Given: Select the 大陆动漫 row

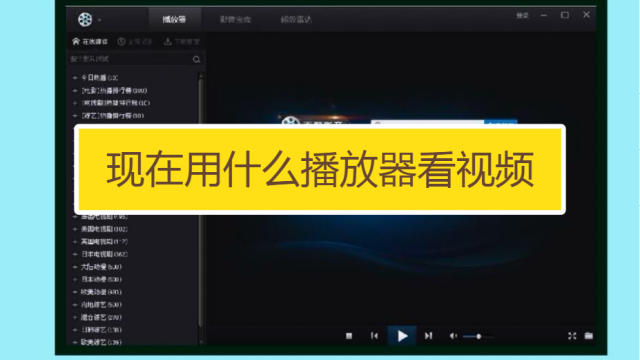Looking at the screenshot, I should [97, 267].
